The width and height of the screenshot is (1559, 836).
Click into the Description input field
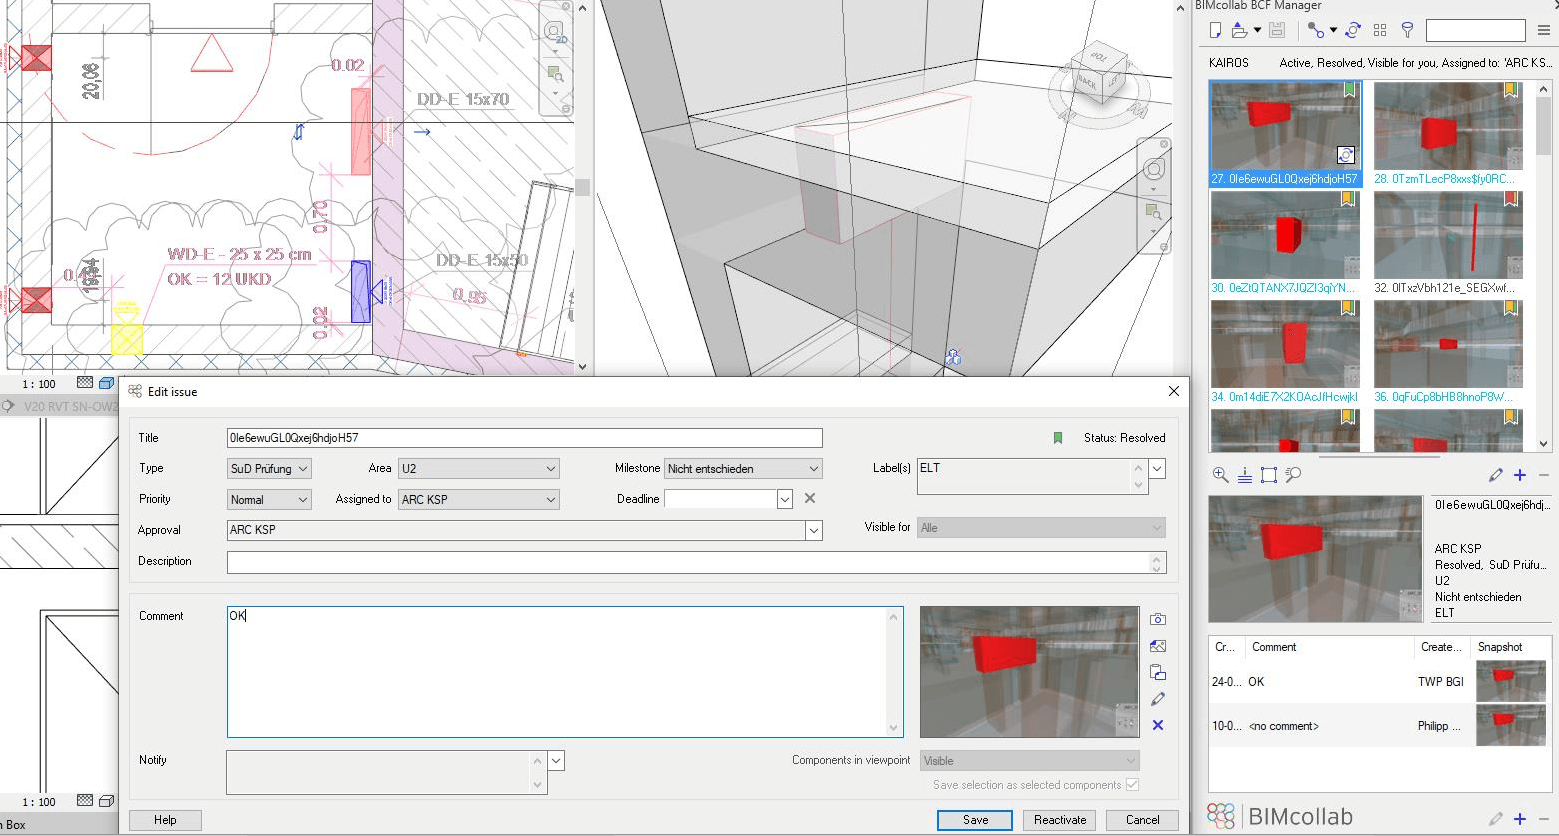(x=690, y=562)
